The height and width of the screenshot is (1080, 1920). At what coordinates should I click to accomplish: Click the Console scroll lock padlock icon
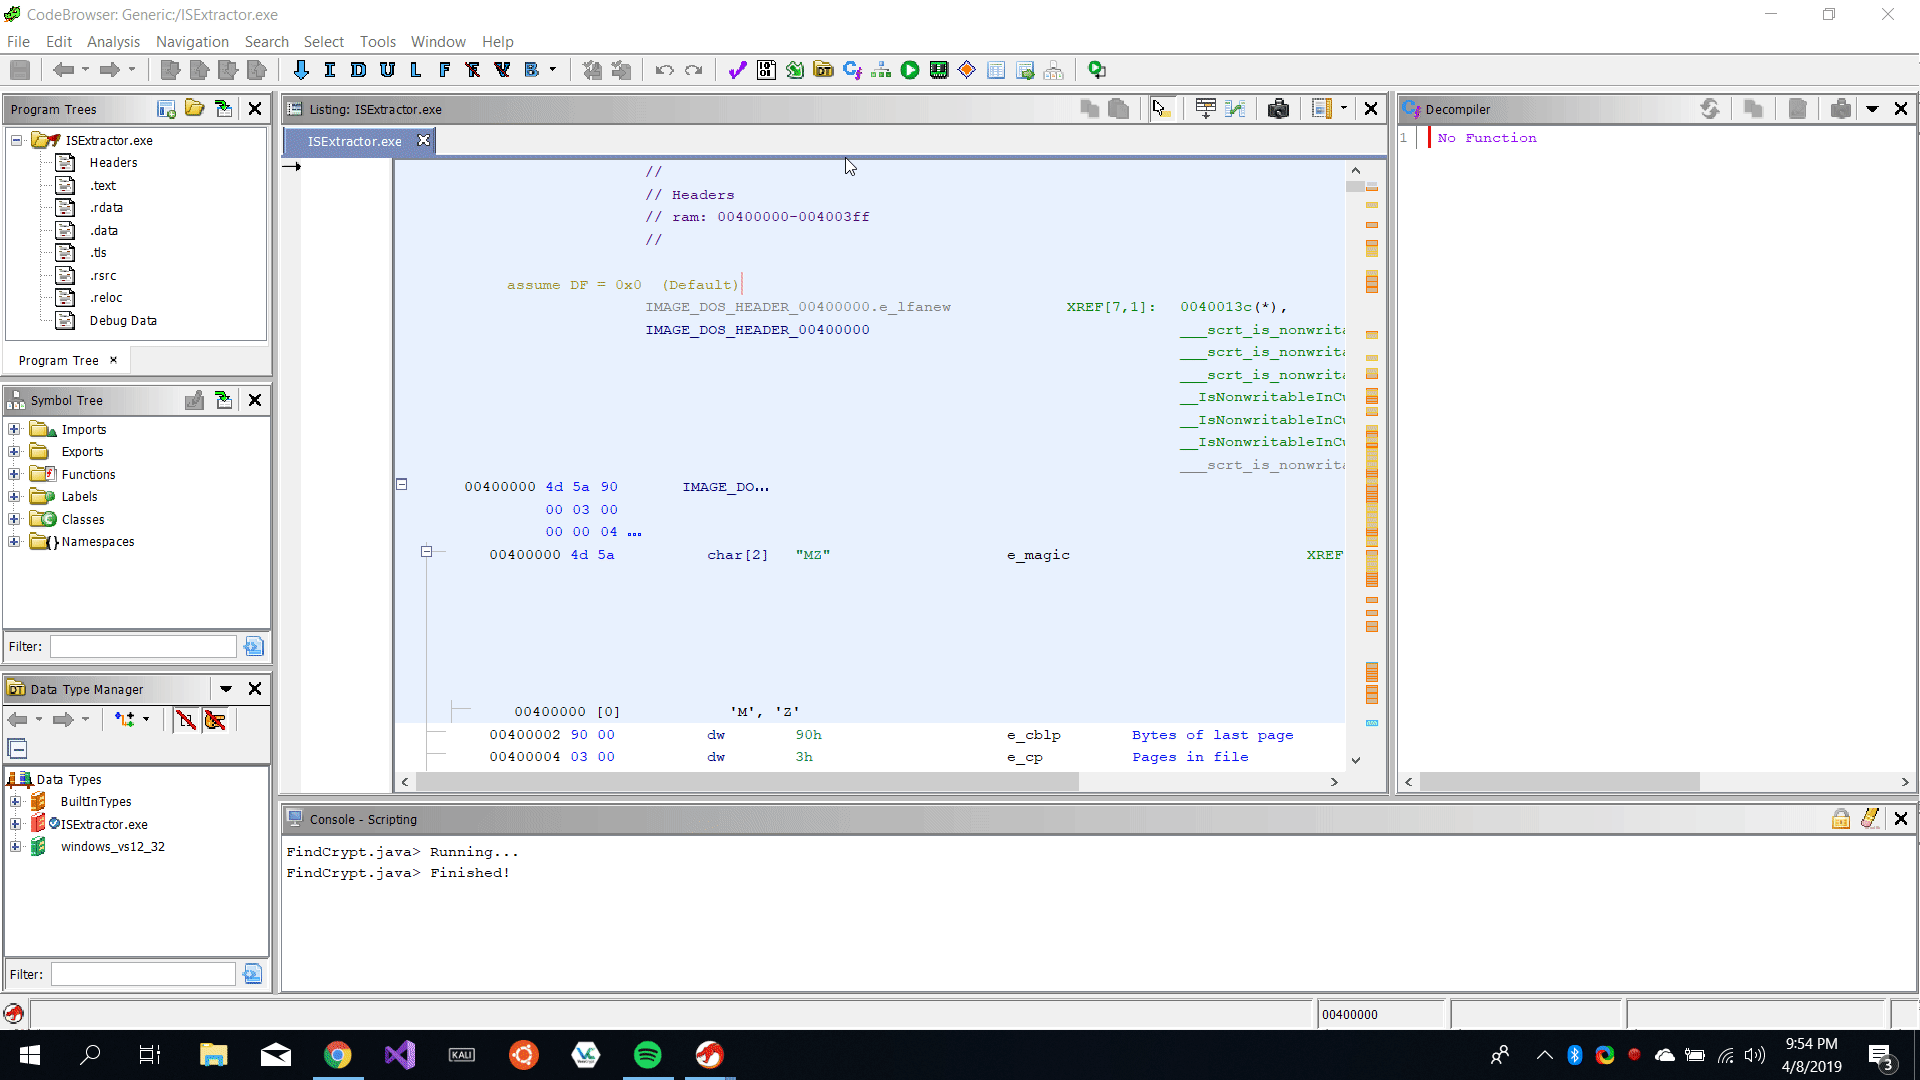point(1840,819)
